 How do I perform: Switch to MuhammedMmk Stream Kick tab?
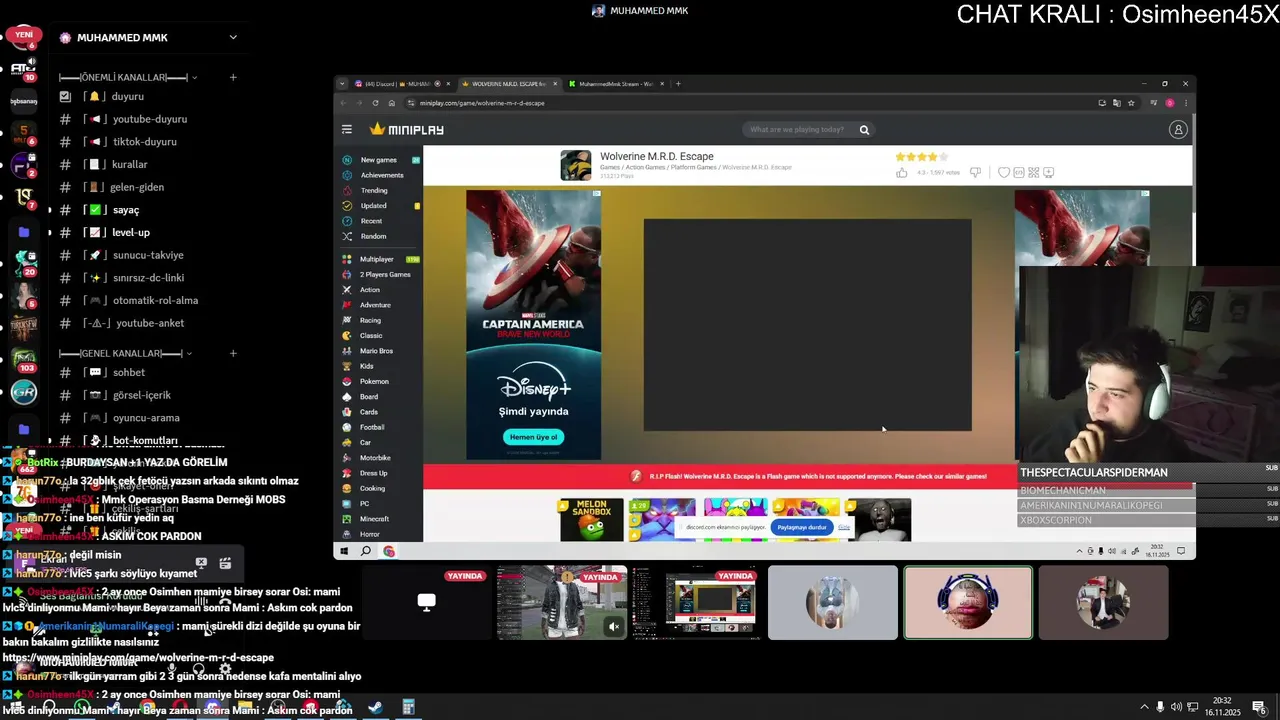coord(614,84)
